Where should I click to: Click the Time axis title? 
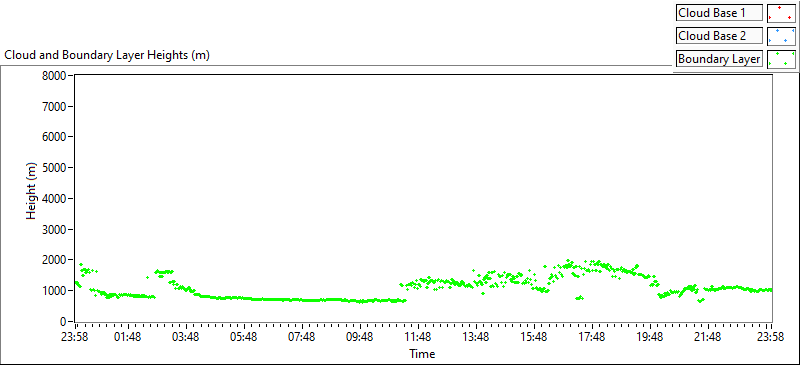point(422,353)
